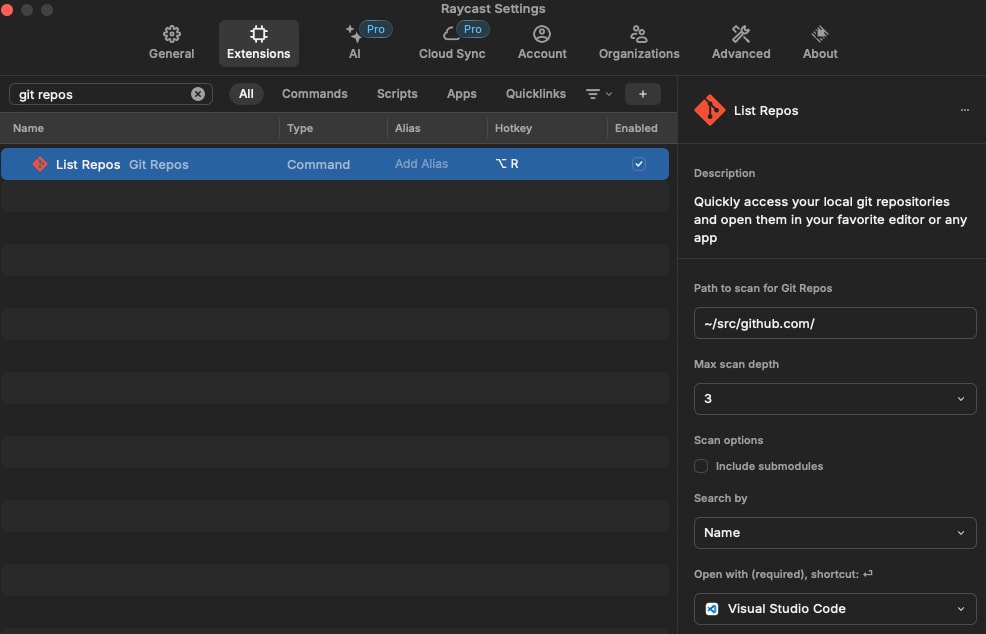Viewport: 986px width, 634px height.
Task: Filter the list by Apps
Action: coord(462,94)
